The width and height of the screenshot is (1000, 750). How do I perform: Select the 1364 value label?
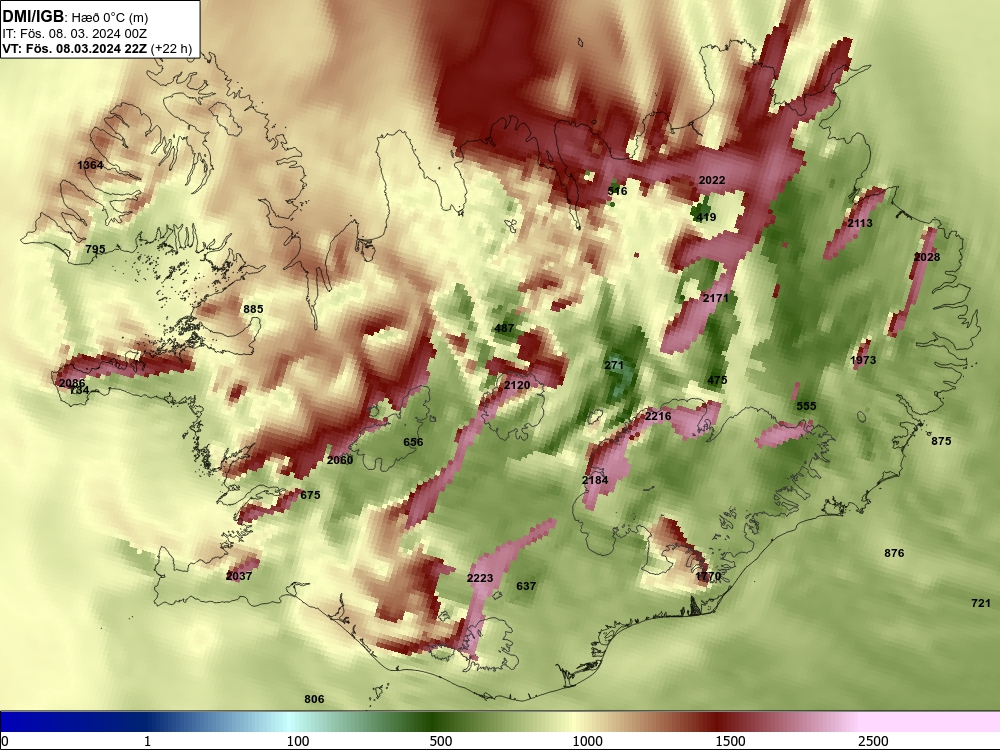(90, 165)
